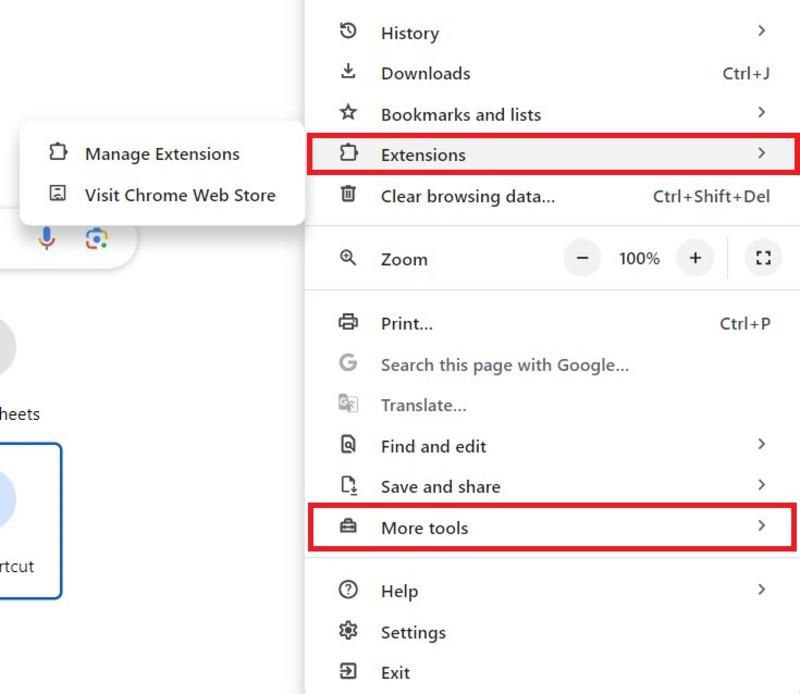Decrease zoom with the minus button

coord(582,258)
